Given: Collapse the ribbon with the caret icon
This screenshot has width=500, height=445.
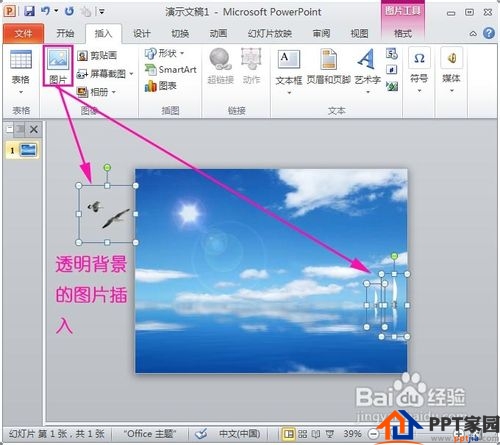Looking at the screenshot, I should pos(473,34).
